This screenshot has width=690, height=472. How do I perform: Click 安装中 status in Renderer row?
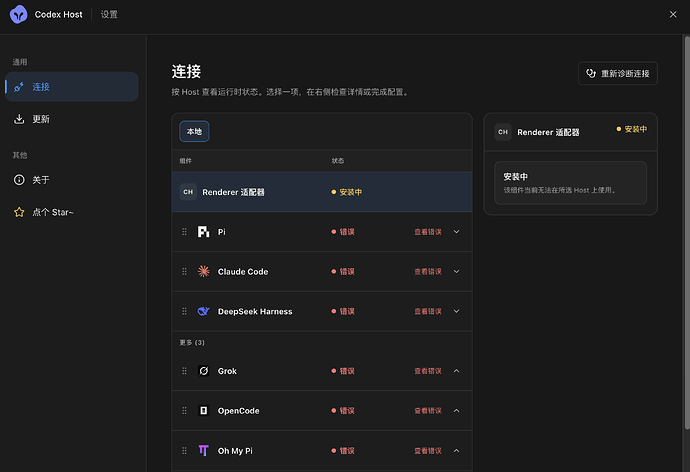[x=347, y=192]
